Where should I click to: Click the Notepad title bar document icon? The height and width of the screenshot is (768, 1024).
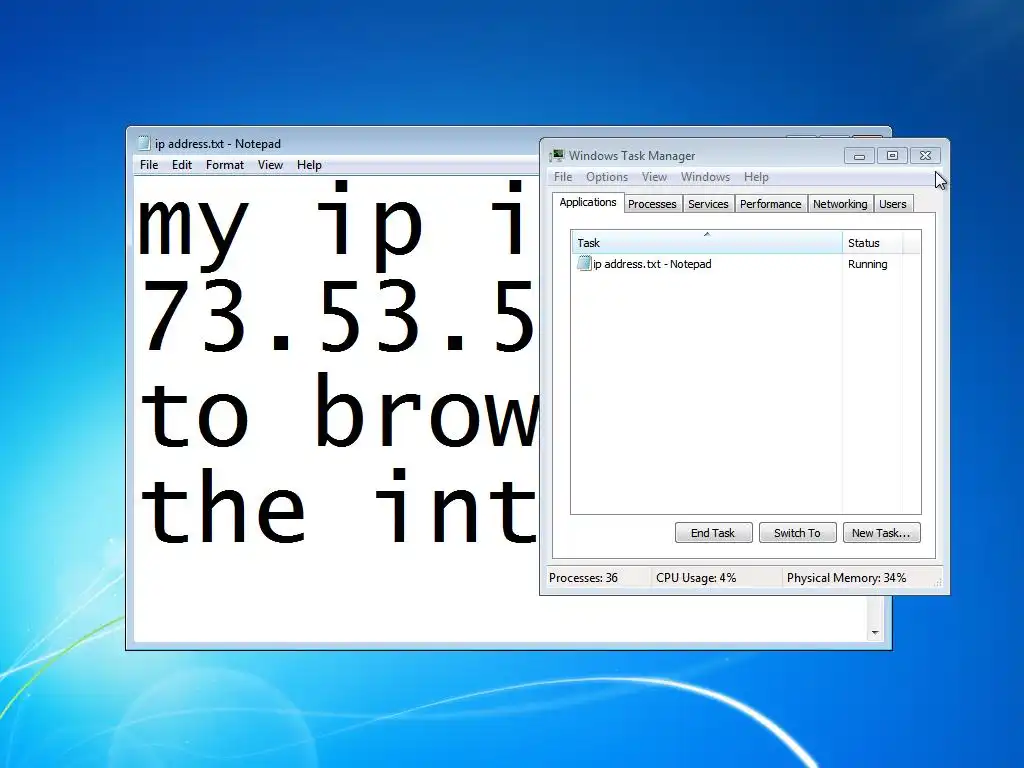click(144, 144)
